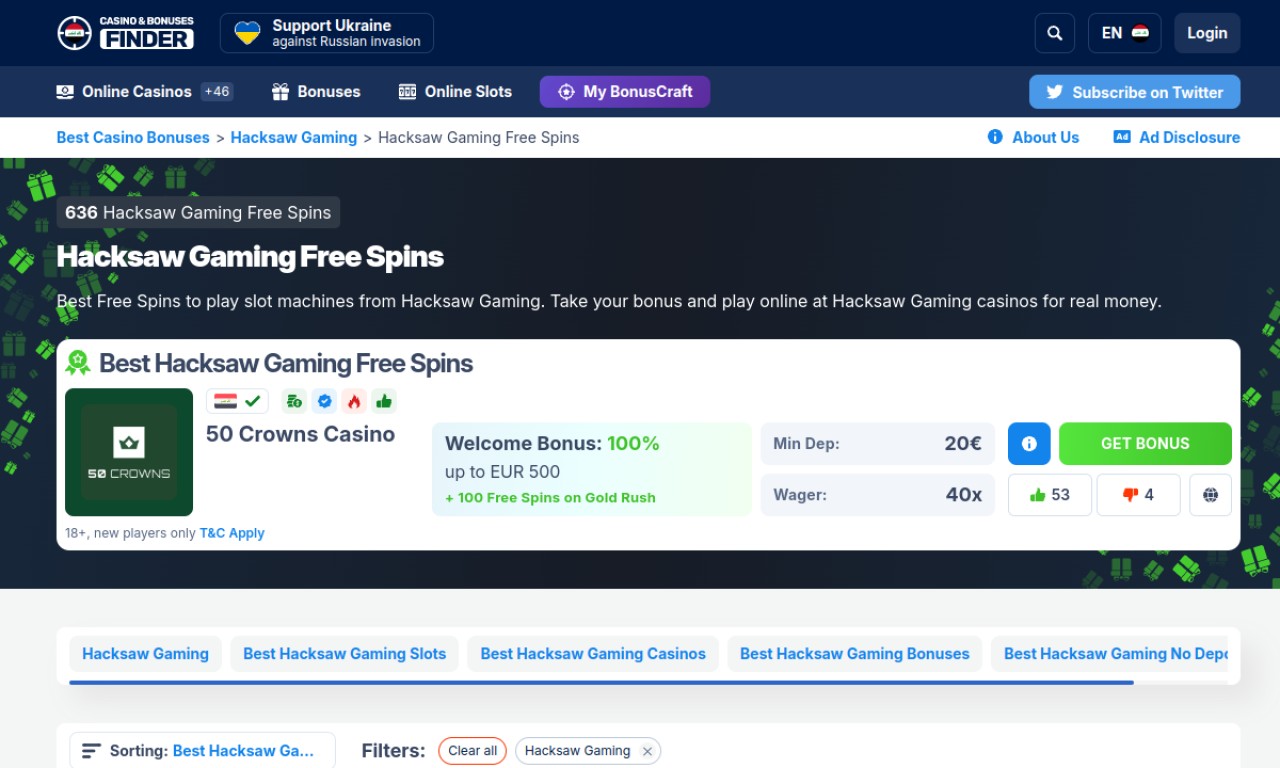Open 50 Crowns Casino title
This screenshot has height=768, width=1280.
300,434
